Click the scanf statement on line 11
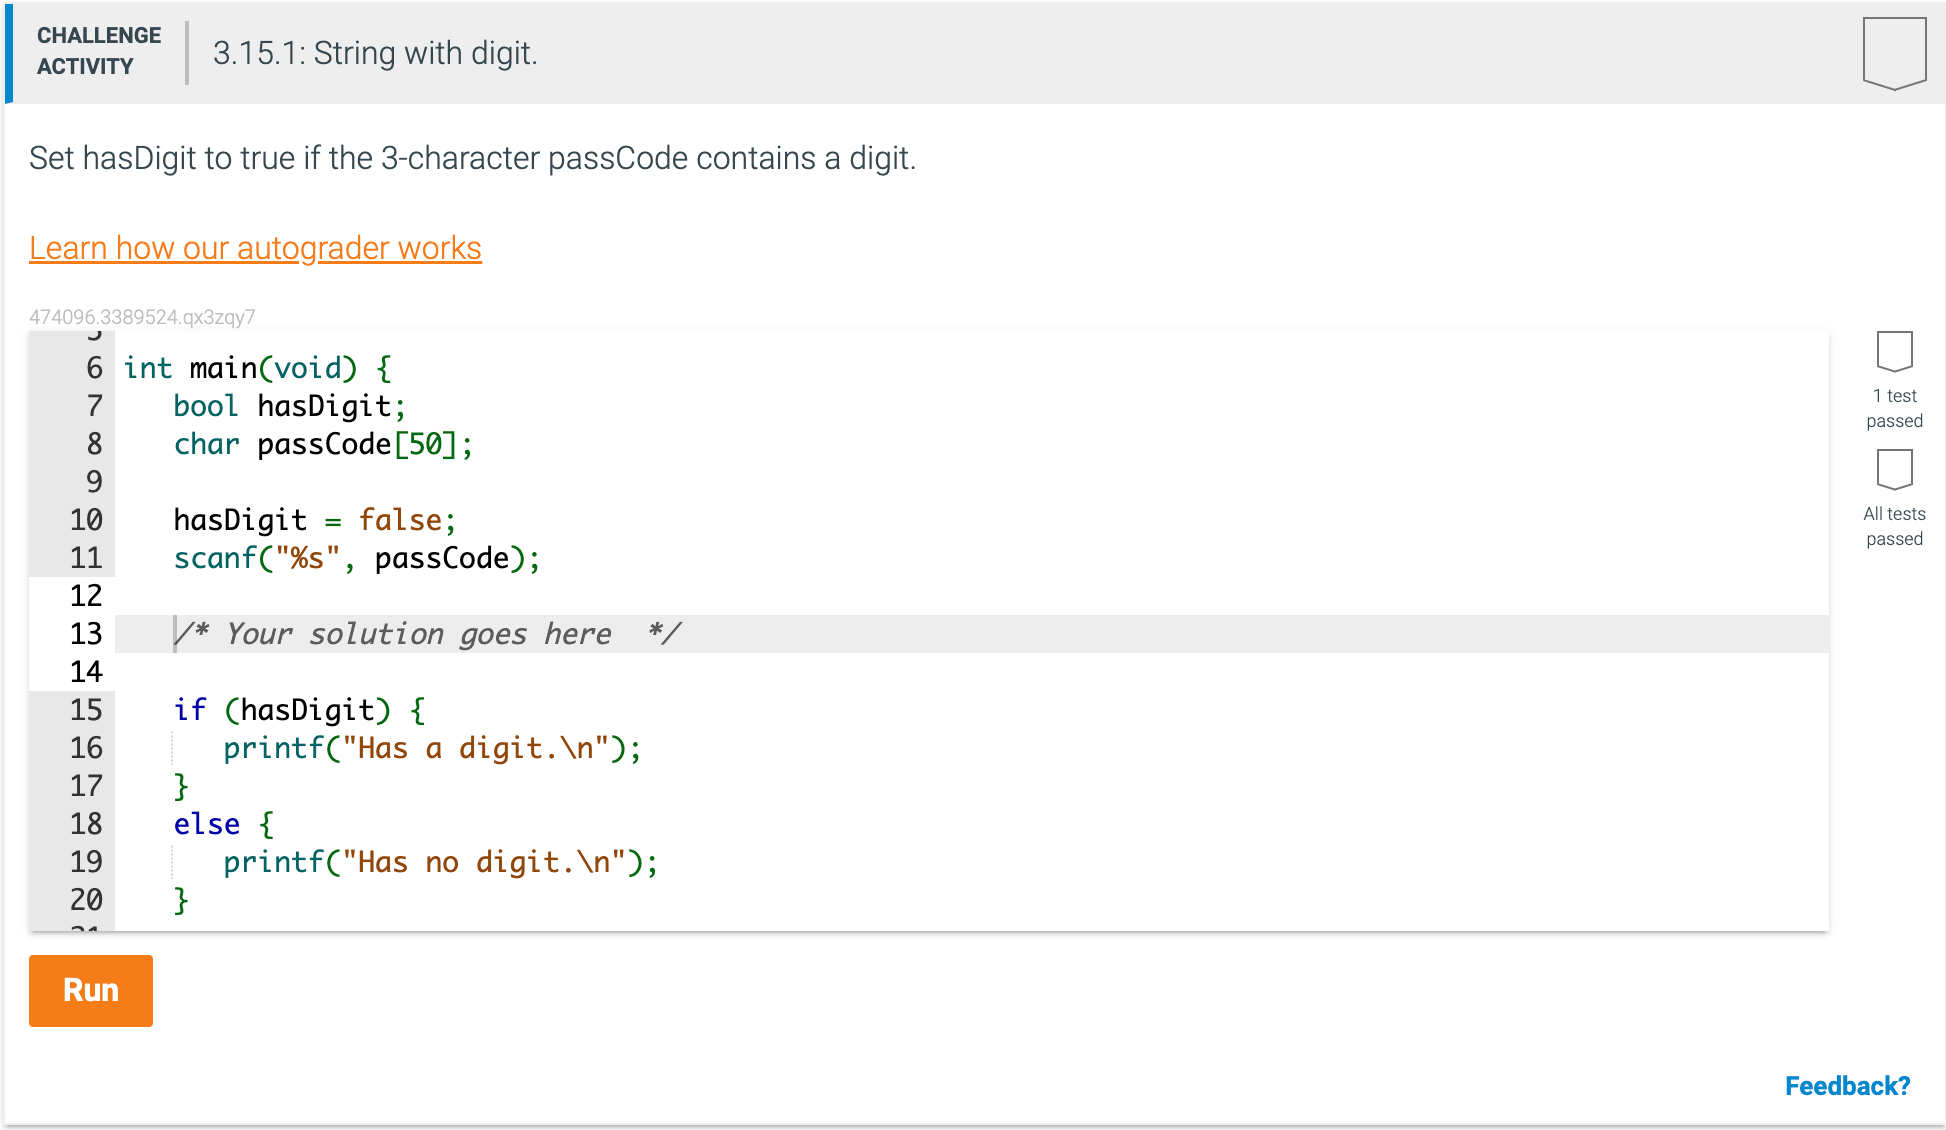Image resolution: width=1946 pixels, height=1130 pixels. (356, 558)
